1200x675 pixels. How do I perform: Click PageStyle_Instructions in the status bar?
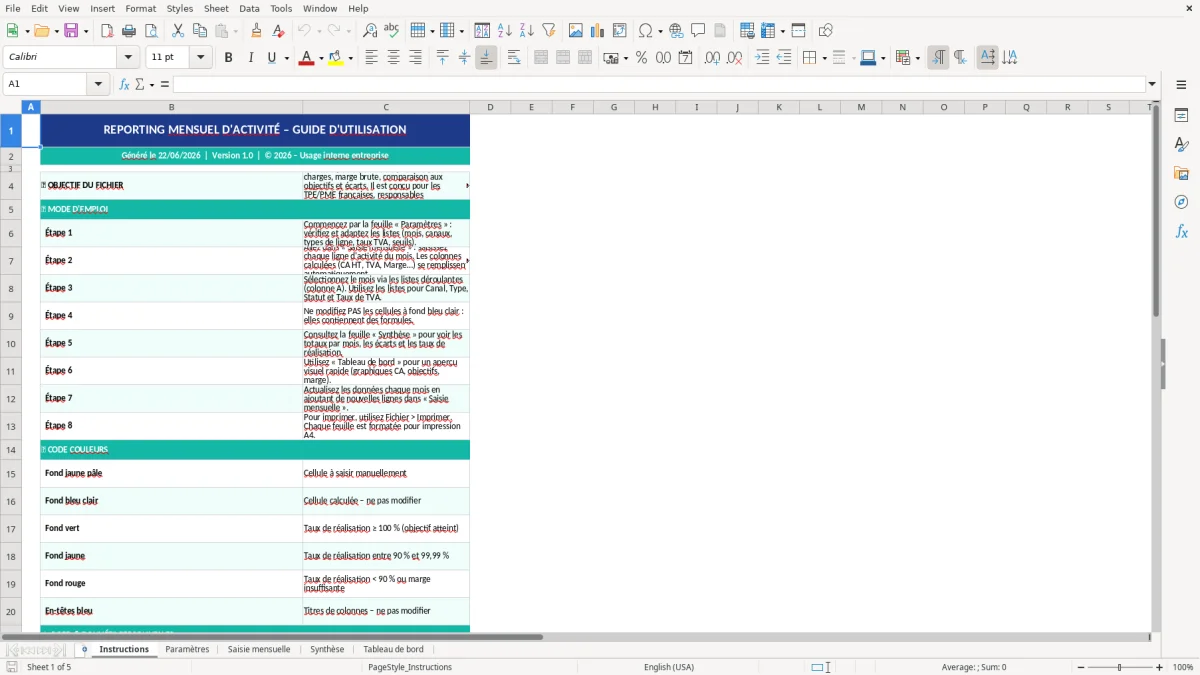click(x=410, y=667)
